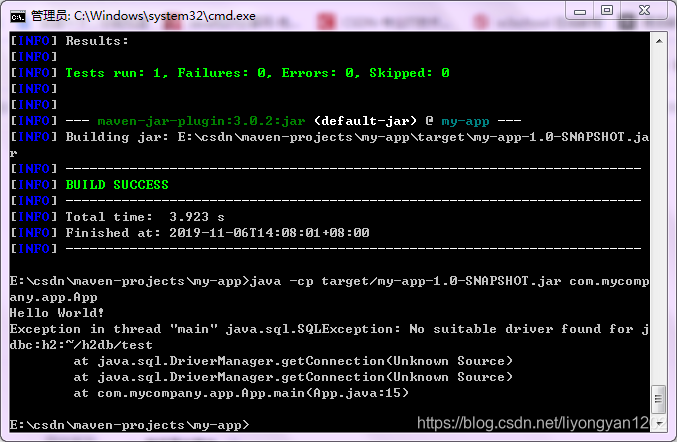Click the 'Errors: 0' text
The height and width of the screenshot is (442, 677).
coord(320,73)
